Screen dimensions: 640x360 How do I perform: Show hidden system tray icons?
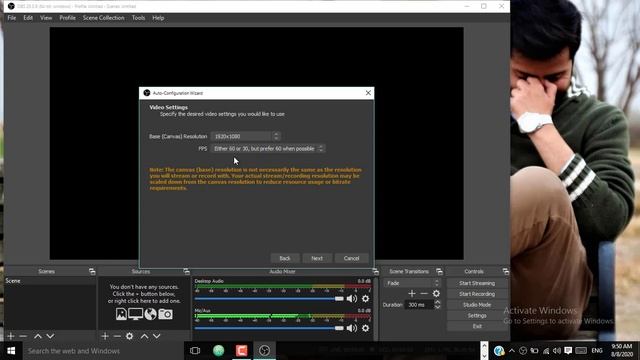point(512,351)
